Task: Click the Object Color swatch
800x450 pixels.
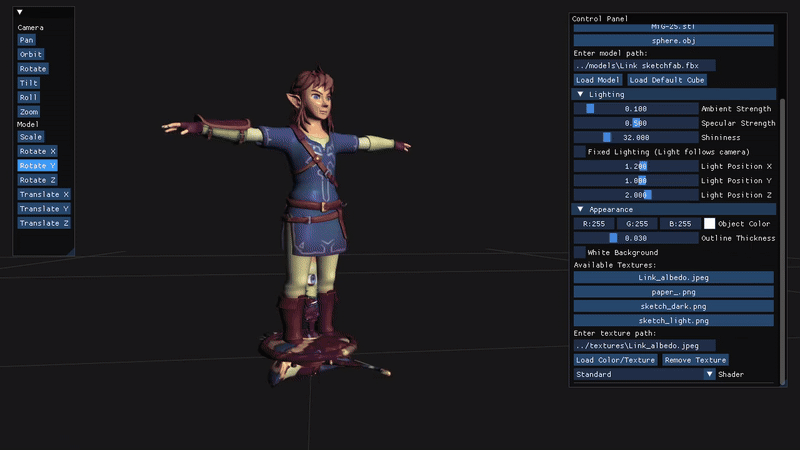Action: pos(709,223)
